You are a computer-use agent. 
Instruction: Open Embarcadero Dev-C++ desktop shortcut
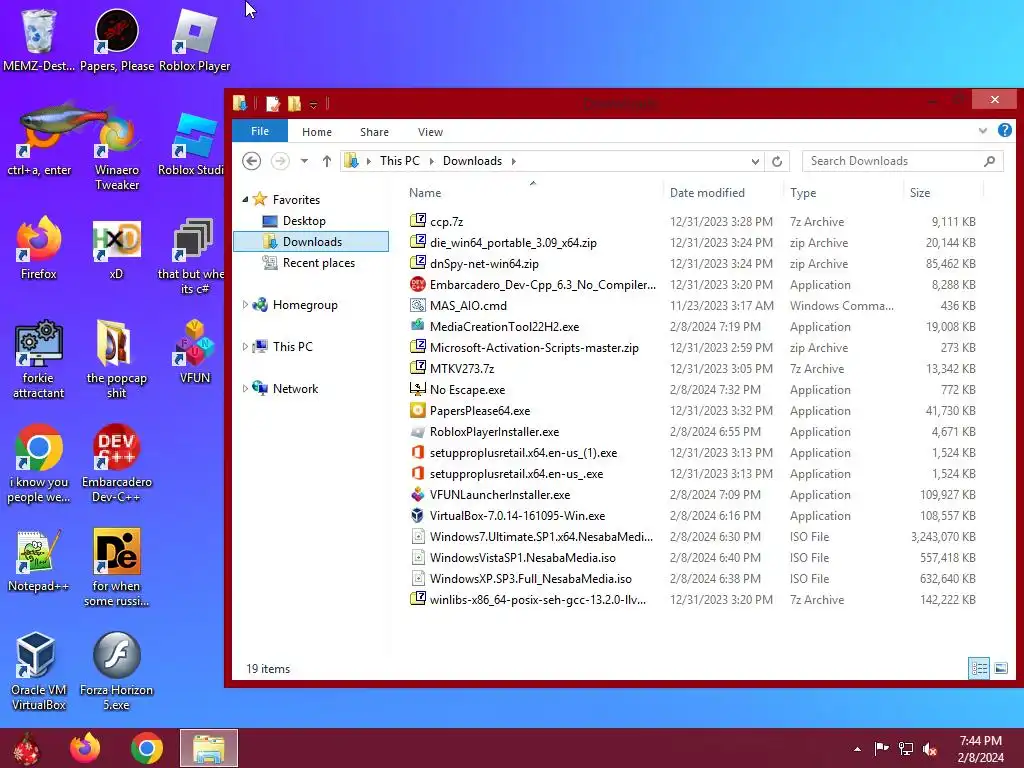coord(116,464)
